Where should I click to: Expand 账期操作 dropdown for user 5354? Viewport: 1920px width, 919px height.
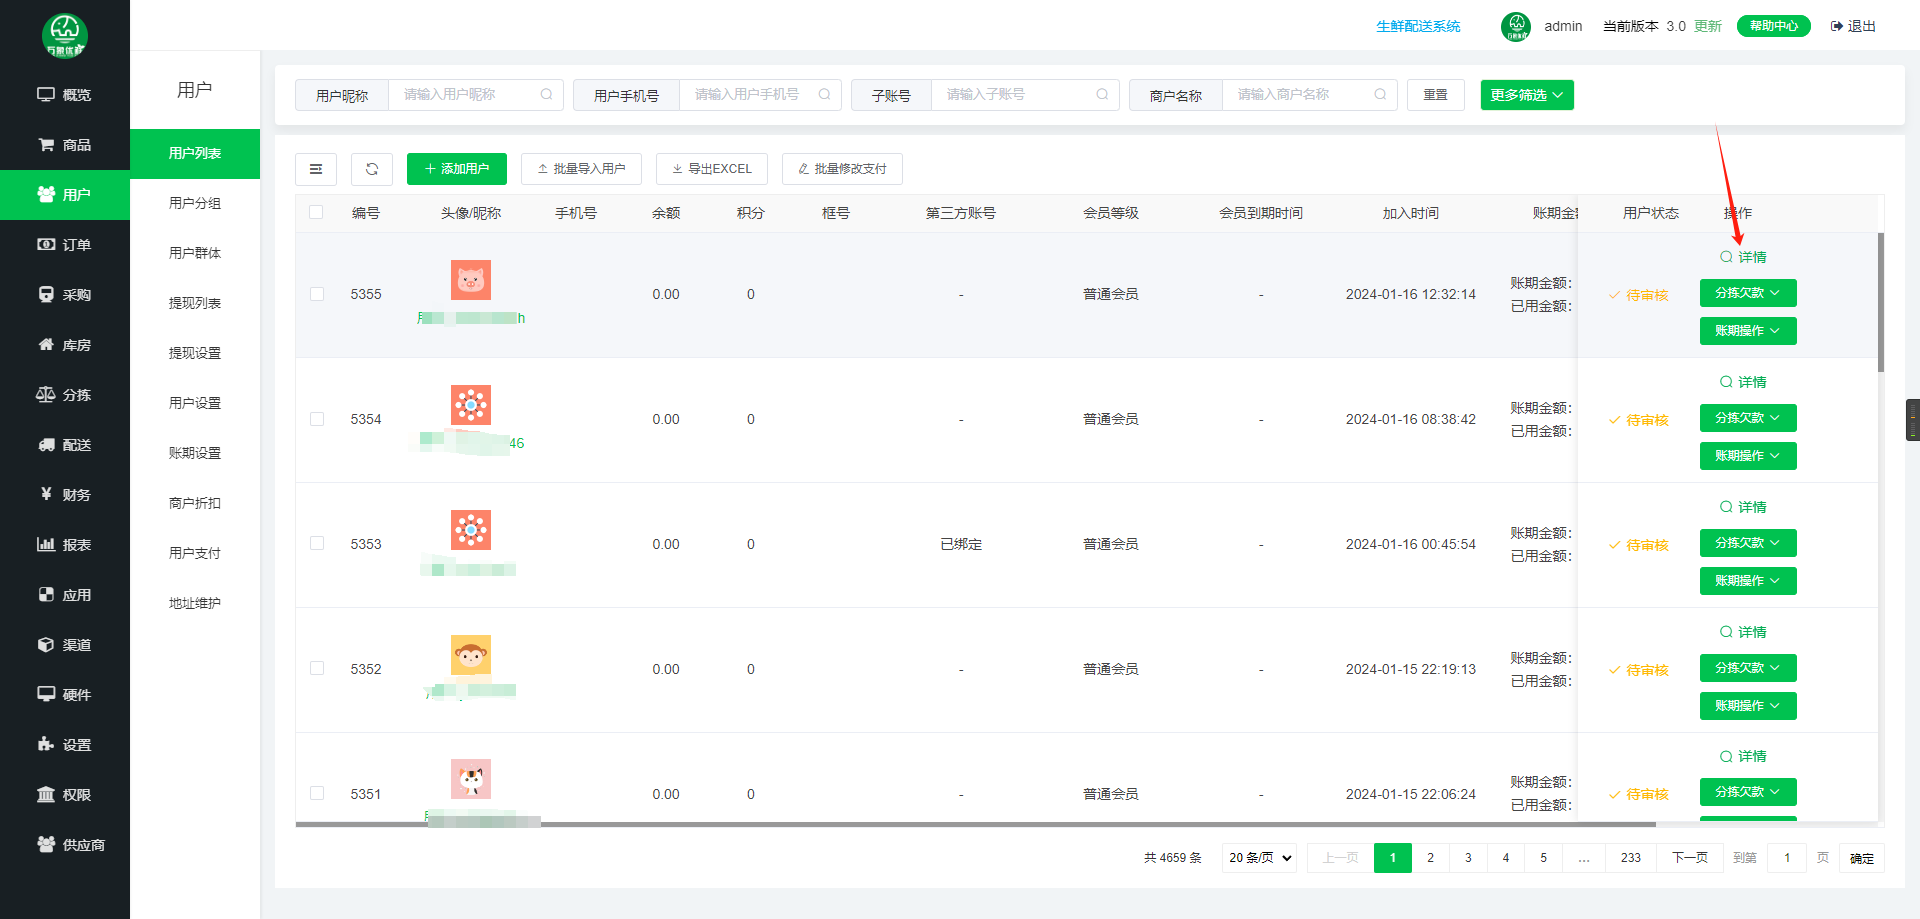1747,456
